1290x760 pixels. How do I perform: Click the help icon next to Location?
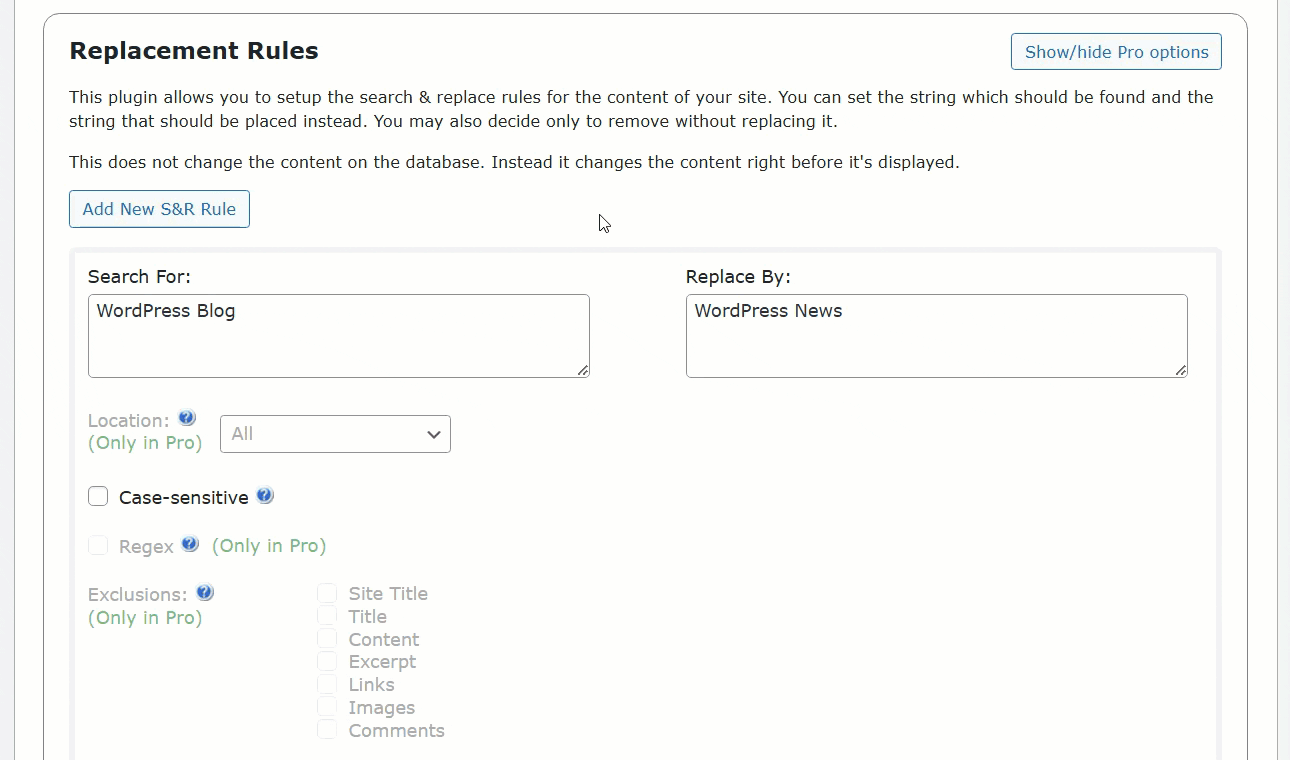186,418
